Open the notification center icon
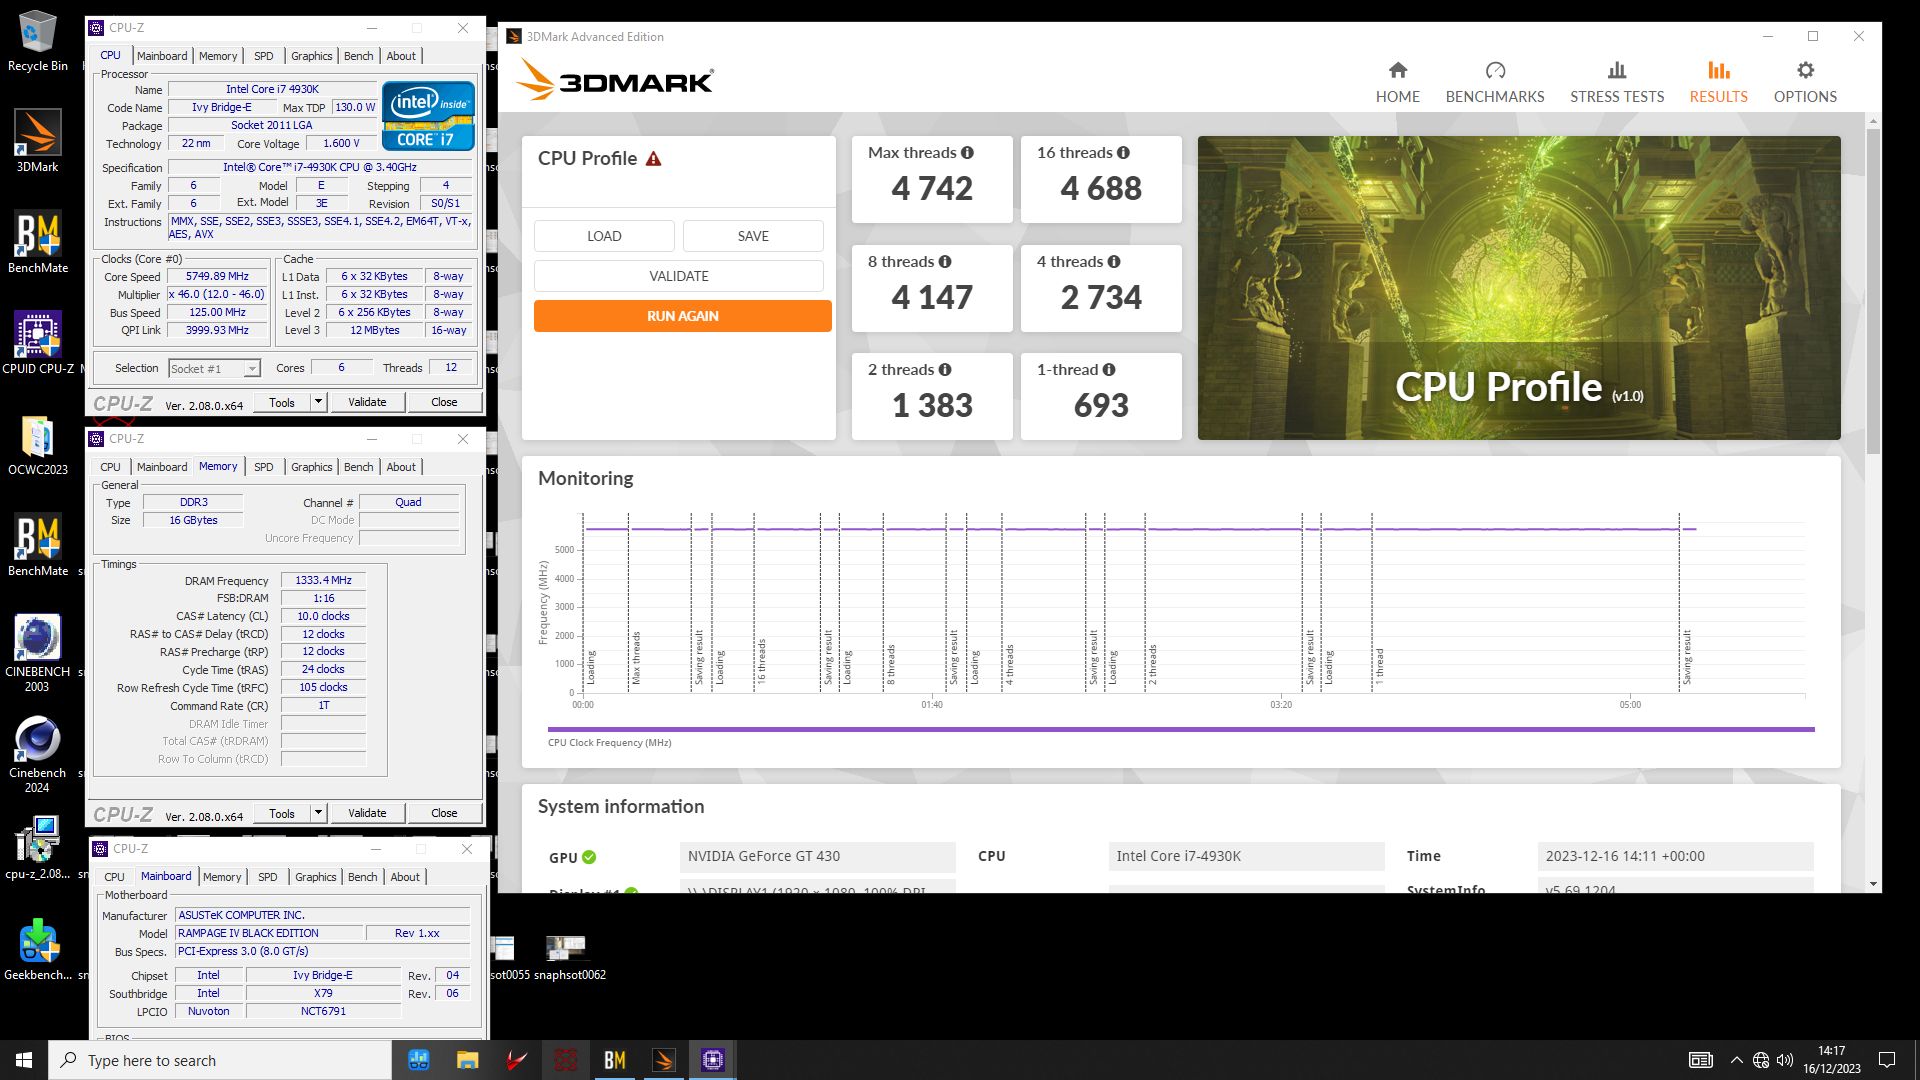Screen dimensions: 1920x1080 click(1887, 1060)
